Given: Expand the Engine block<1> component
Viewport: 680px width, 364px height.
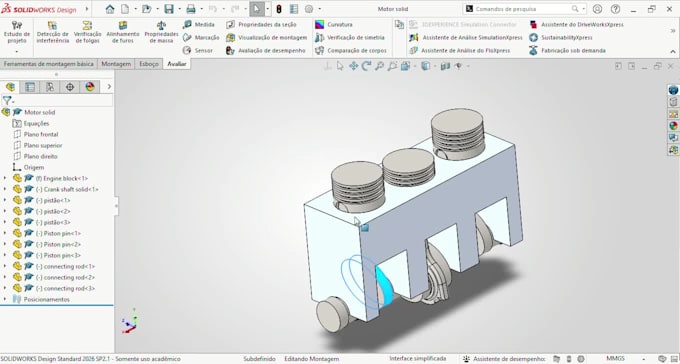Looking at the screenshot, I should point(5,178).
